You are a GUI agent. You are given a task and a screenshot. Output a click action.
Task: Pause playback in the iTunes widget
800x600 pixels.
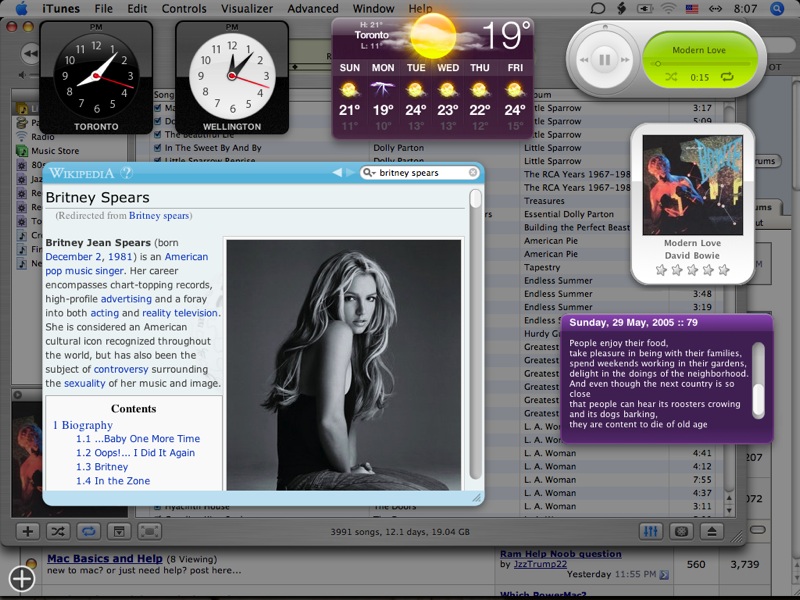pos(604,60)
